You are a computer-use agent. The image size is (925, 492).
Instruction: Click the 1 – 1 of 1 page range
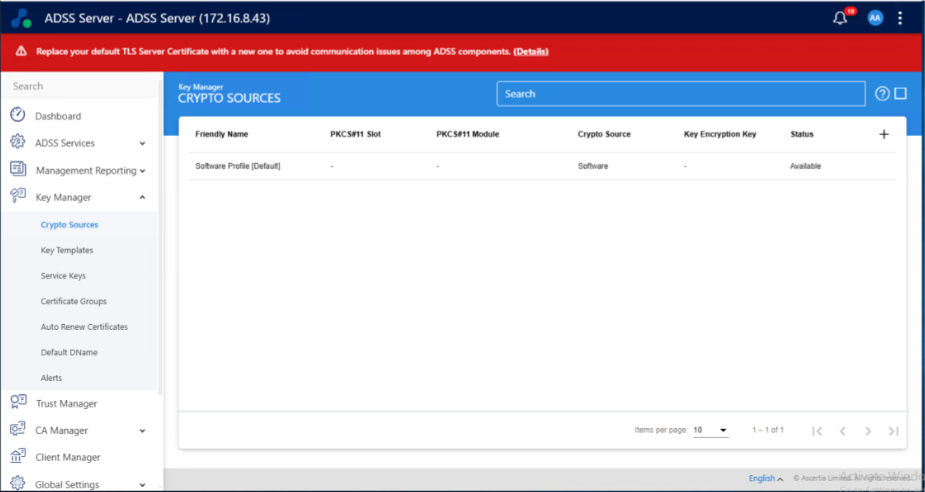[x=768, y=430]
